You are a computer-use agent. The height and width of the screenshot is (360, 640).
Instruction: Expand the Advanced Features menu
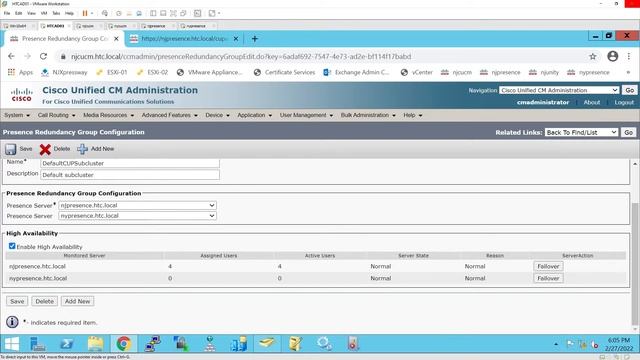click(169, 115)
